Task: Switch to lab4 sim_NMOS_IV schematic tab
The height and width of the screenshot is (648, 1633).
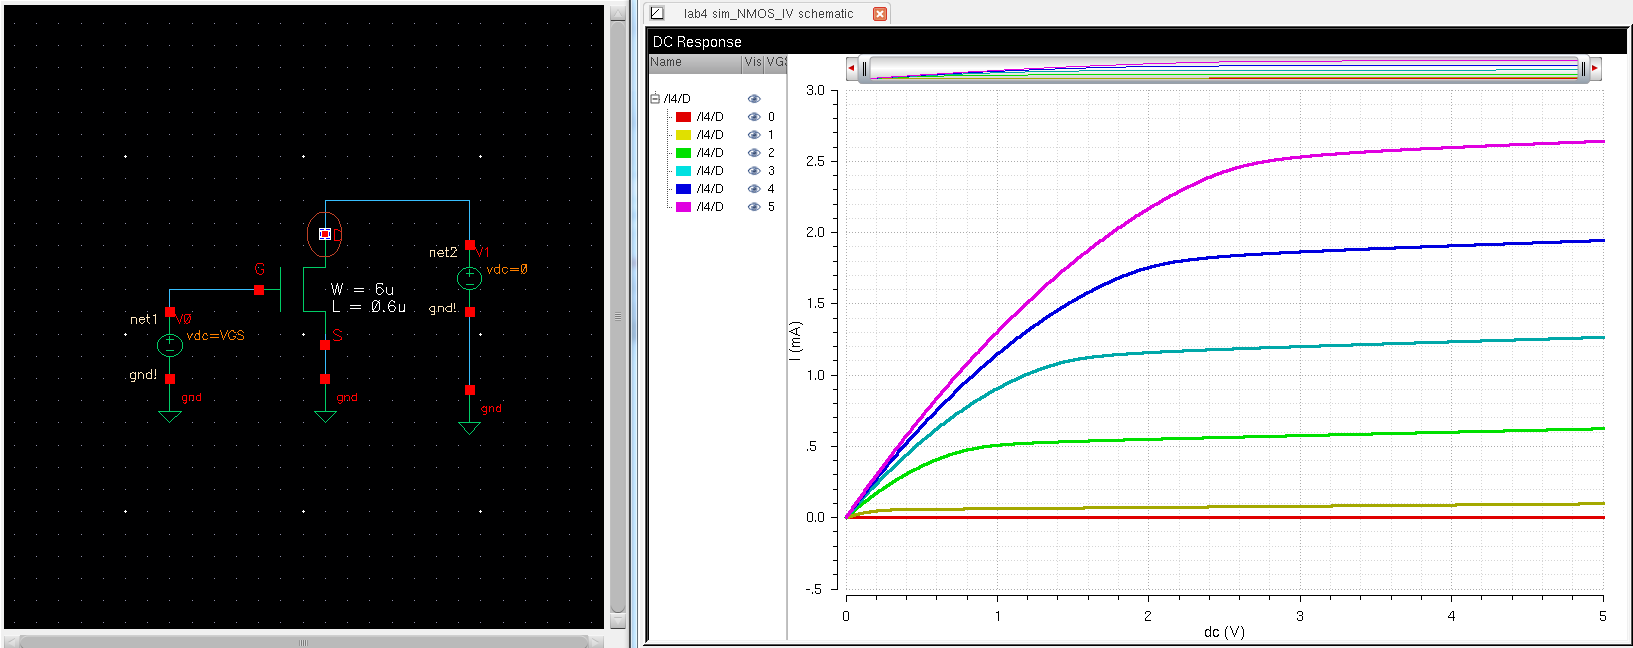Action: (x=768, y=14)
